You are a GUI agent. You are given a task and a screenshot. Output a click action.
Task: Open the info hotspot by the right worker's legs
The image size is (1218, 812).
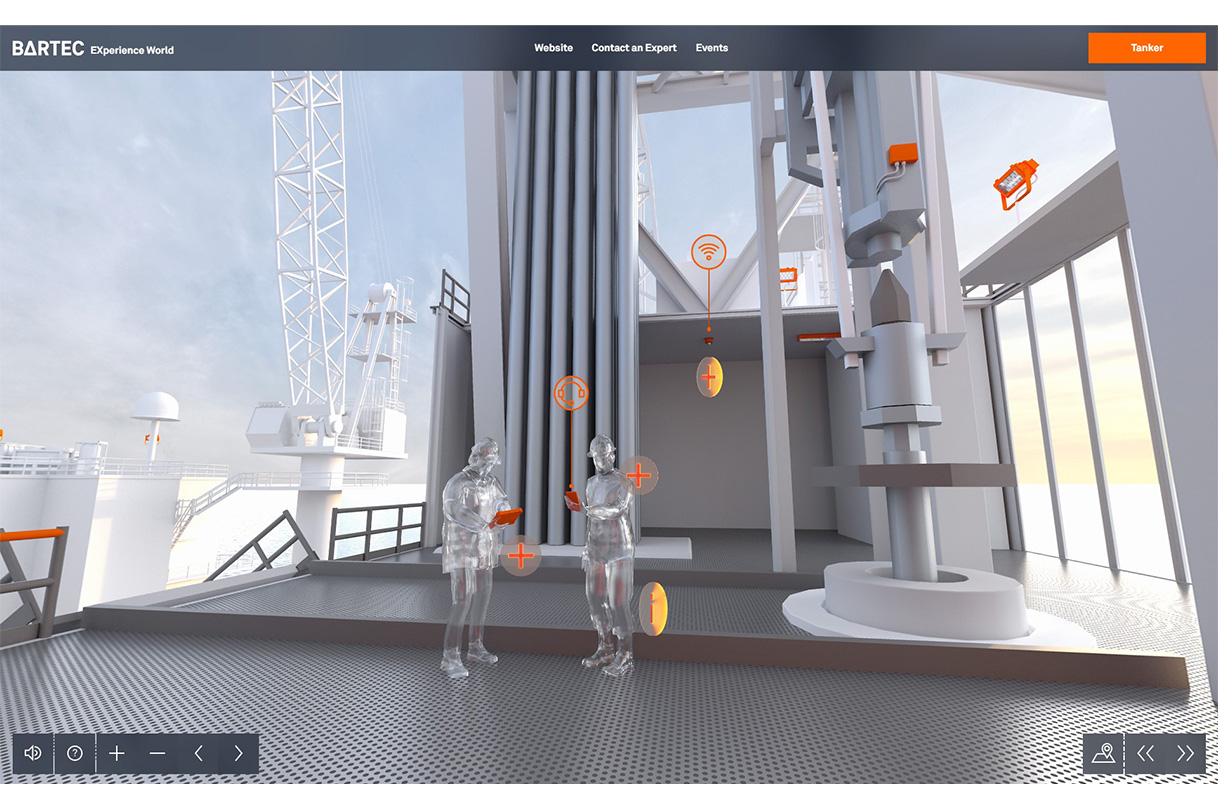coord(653,608)
